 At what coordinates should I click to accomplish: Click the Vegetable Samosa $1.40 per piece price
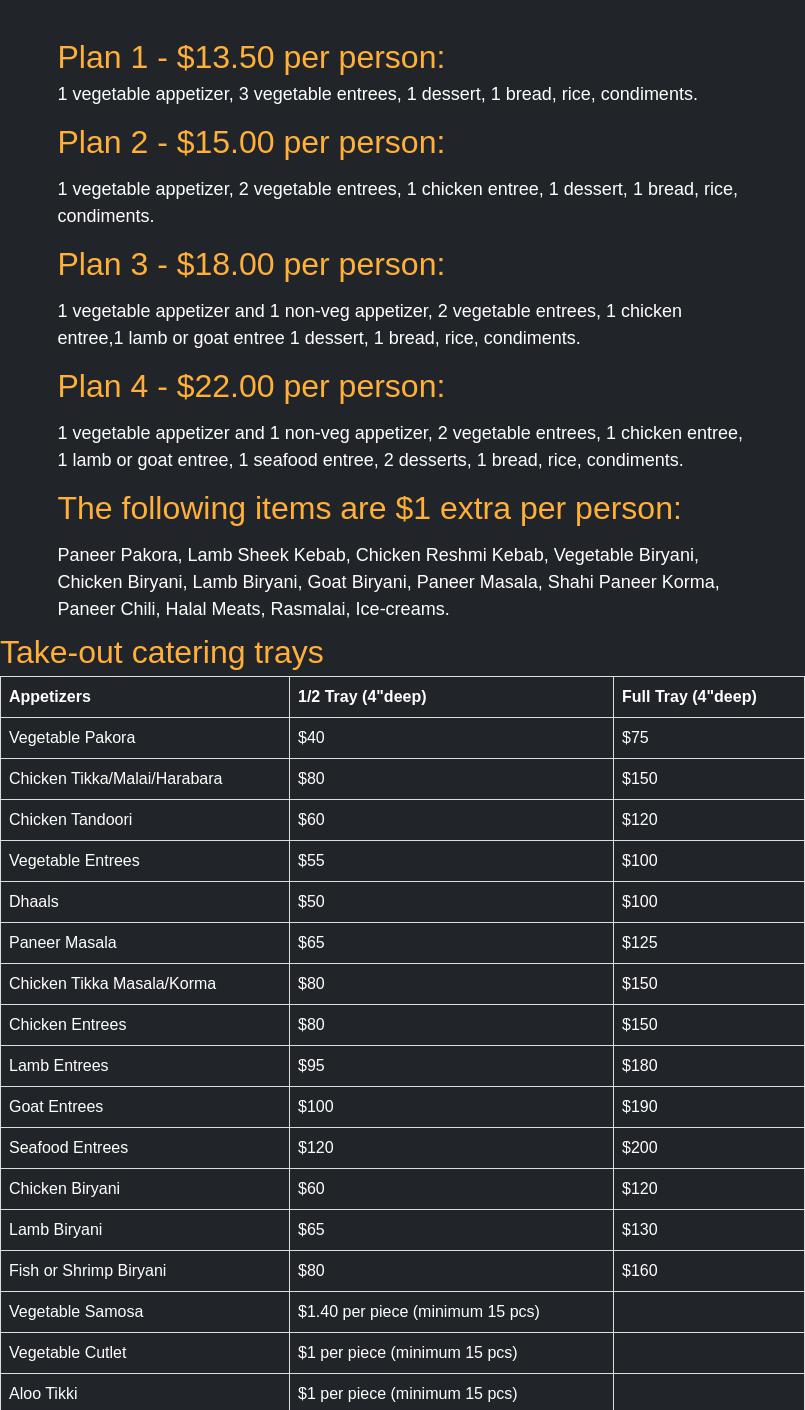[x=418, y=1311]
